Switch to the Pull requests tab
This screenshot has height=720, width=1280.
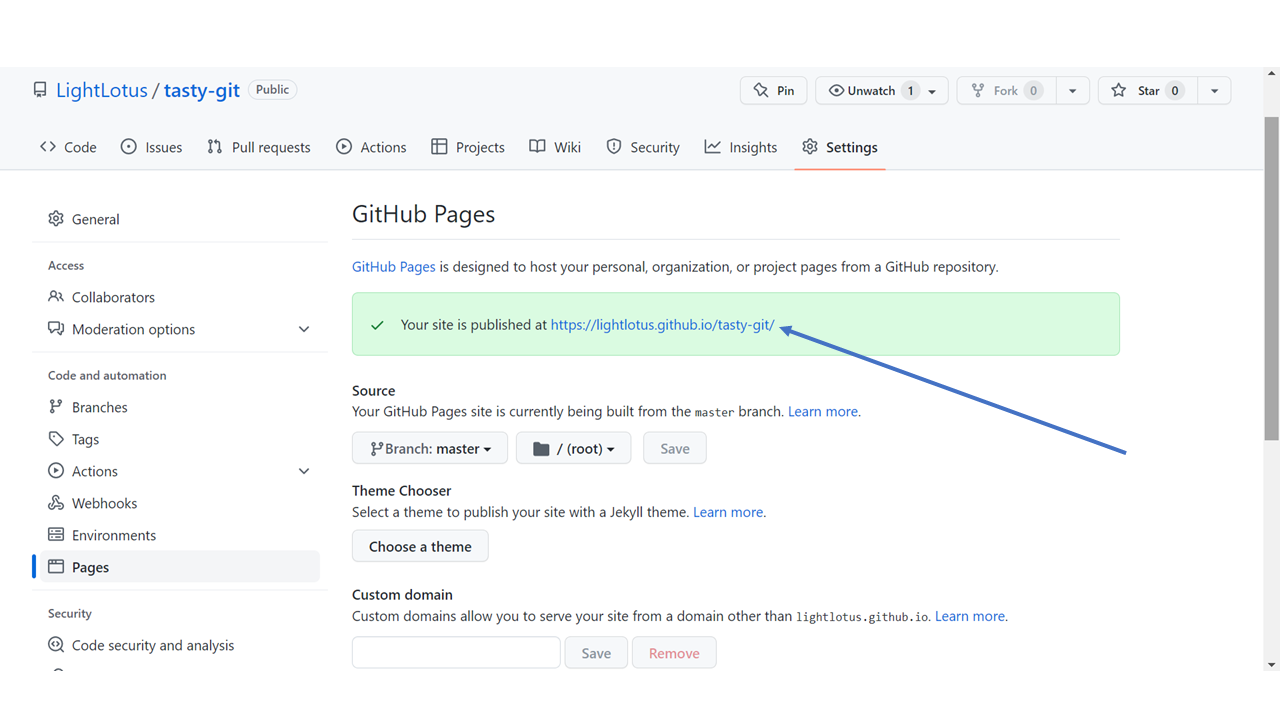[x=259, y=147]
